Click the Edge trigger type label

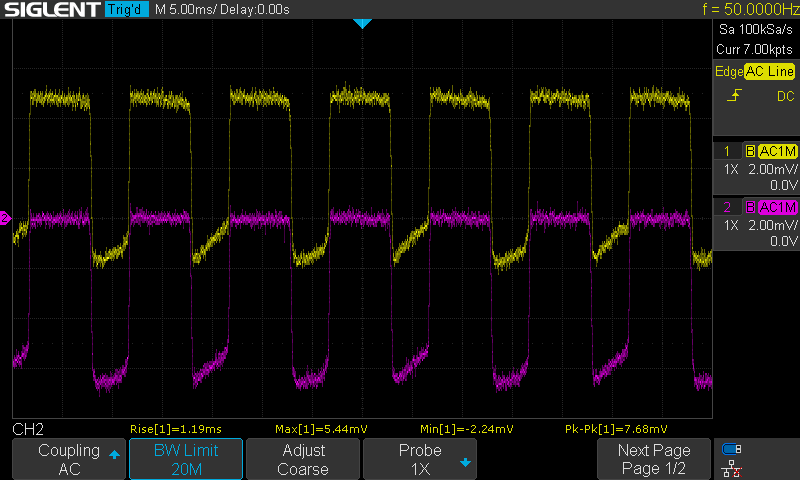729,71
